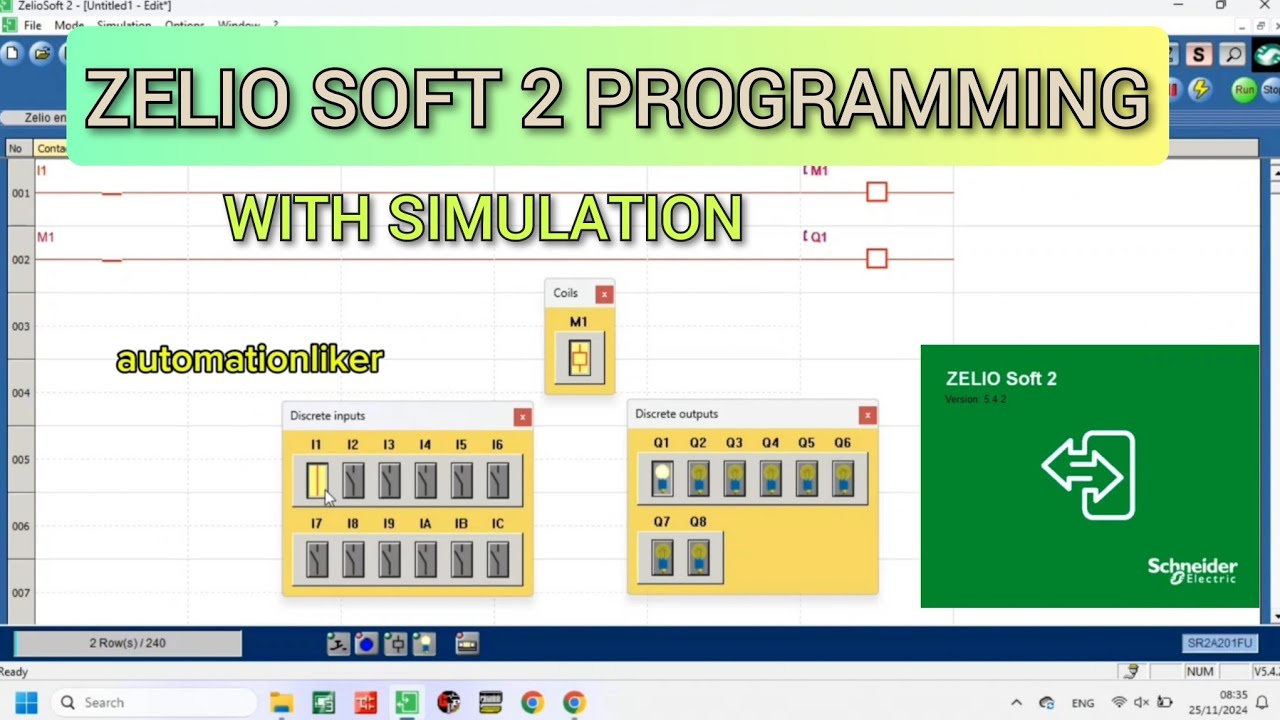Click row number 003 in ladder editor
1280x720 pixels.
point(20,327)
